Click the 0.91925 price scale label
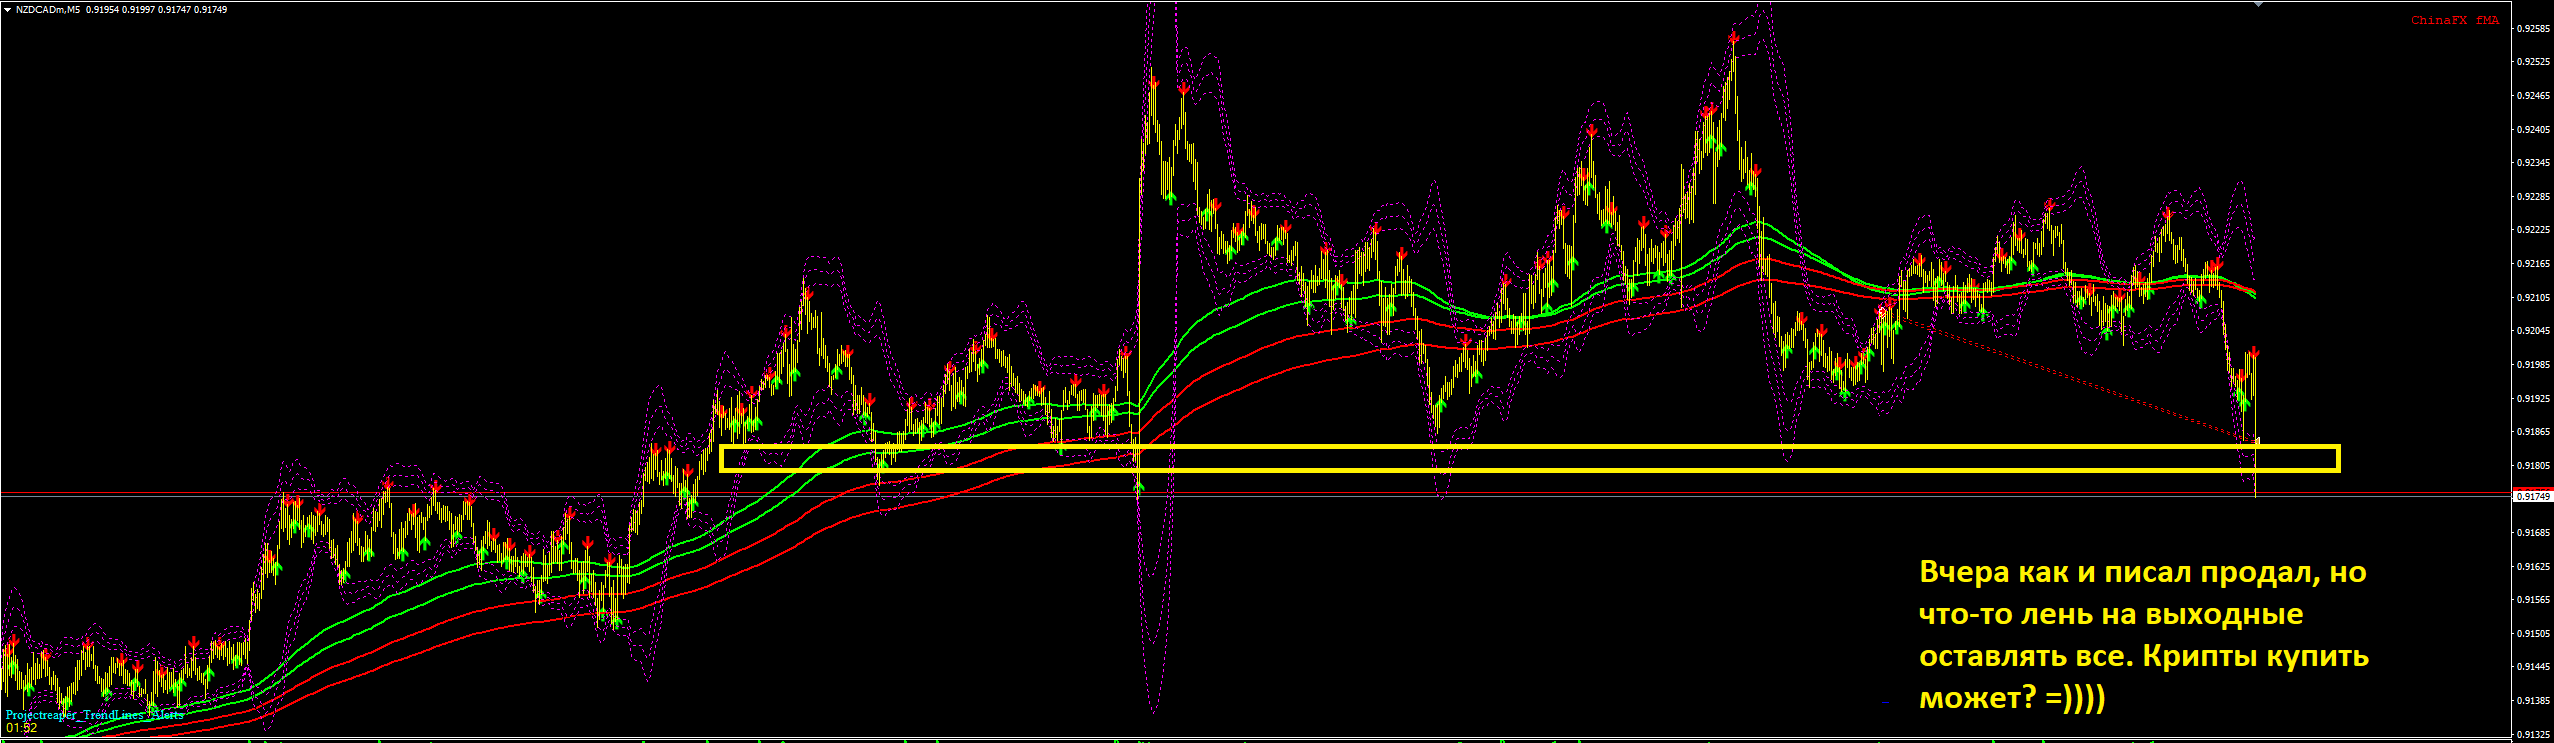This screenshot has height=743, width=2554. click(x=2533, y=398)
